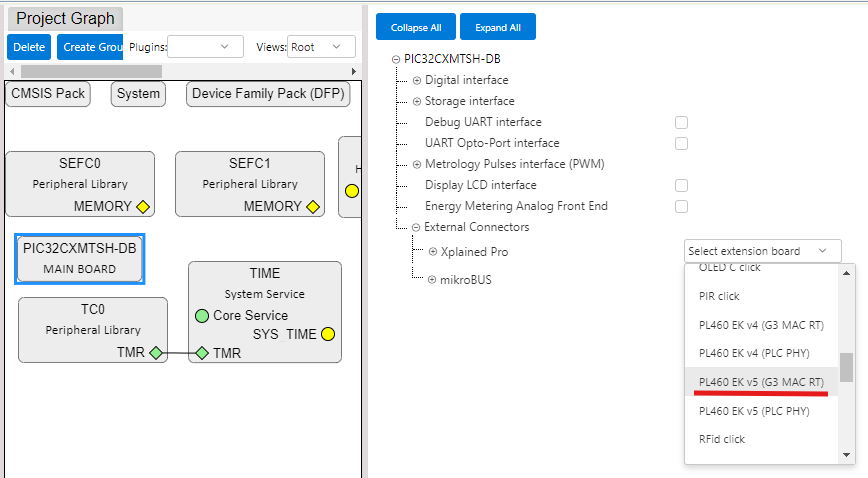Click SEFC0 MEMORY yellow diamond connector

pyautogui.click(x=143, y=207)
